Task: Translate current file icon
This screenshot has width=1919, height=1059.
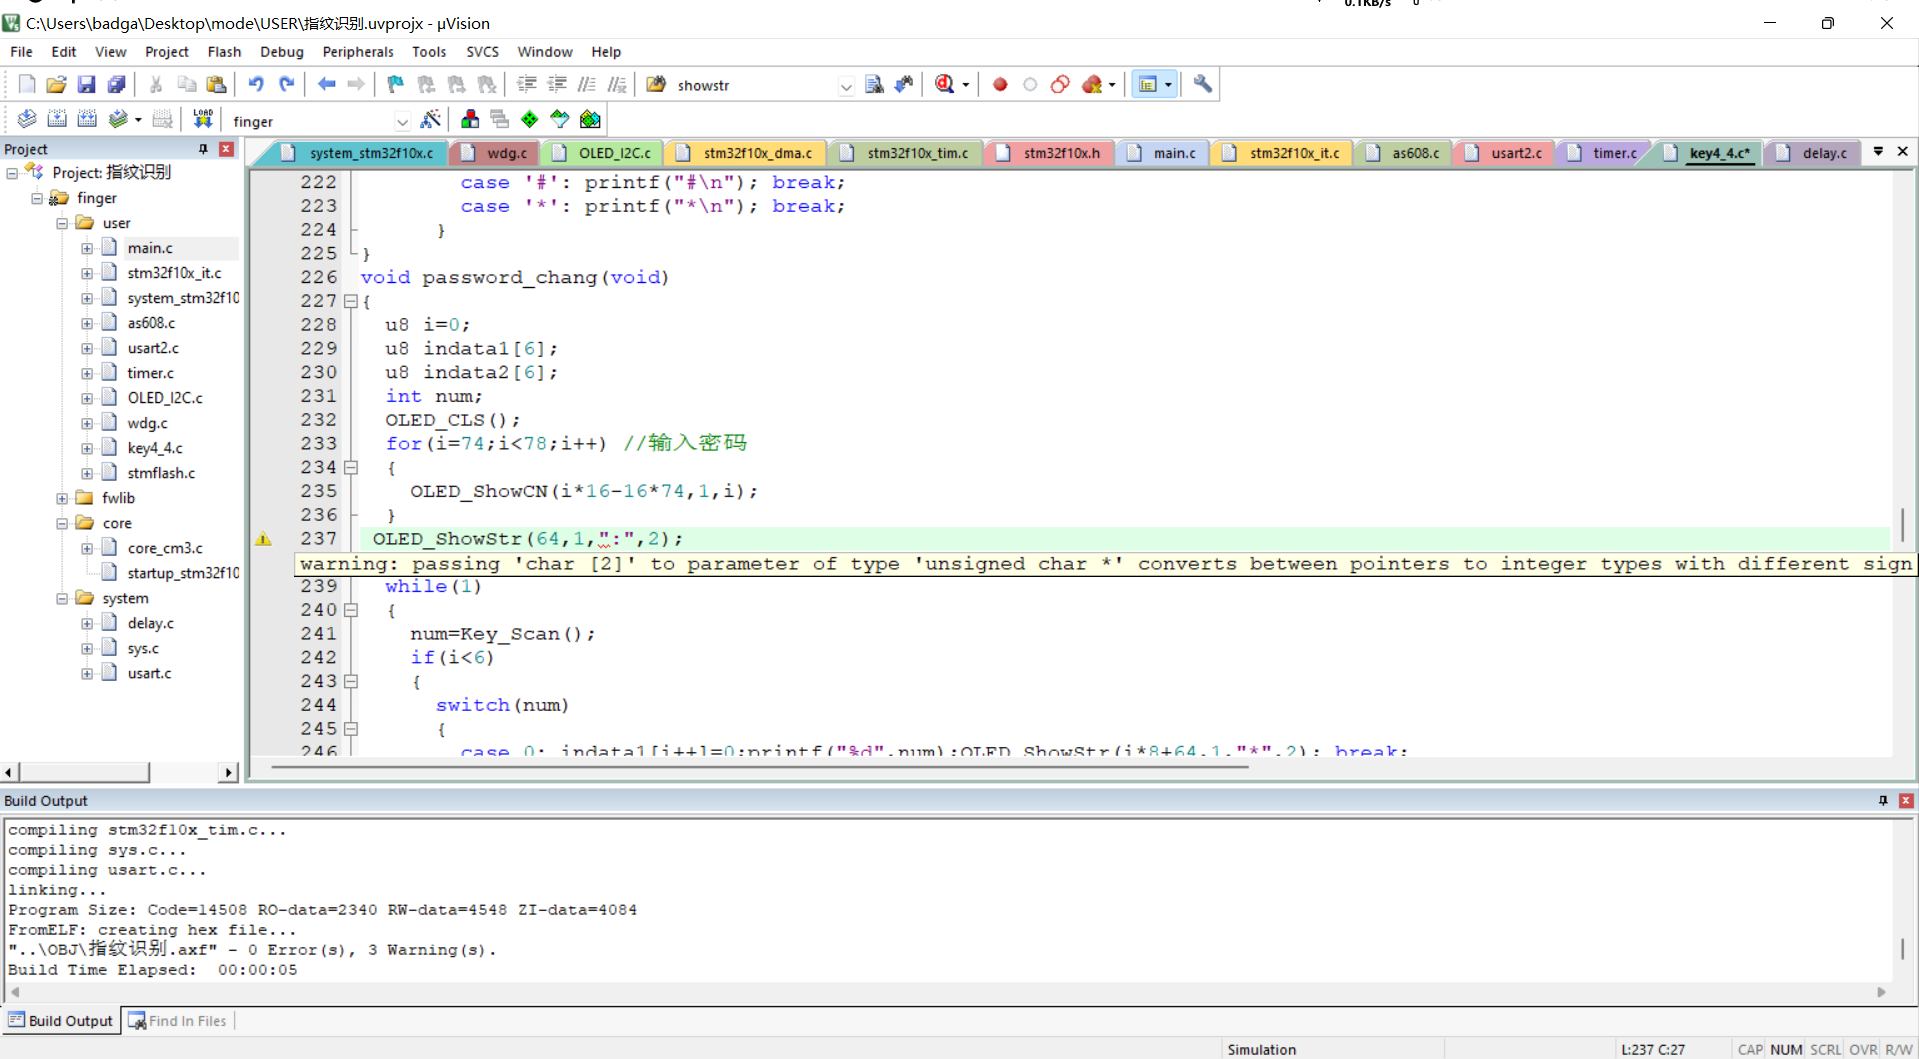Action: click(x=27, y=120)
